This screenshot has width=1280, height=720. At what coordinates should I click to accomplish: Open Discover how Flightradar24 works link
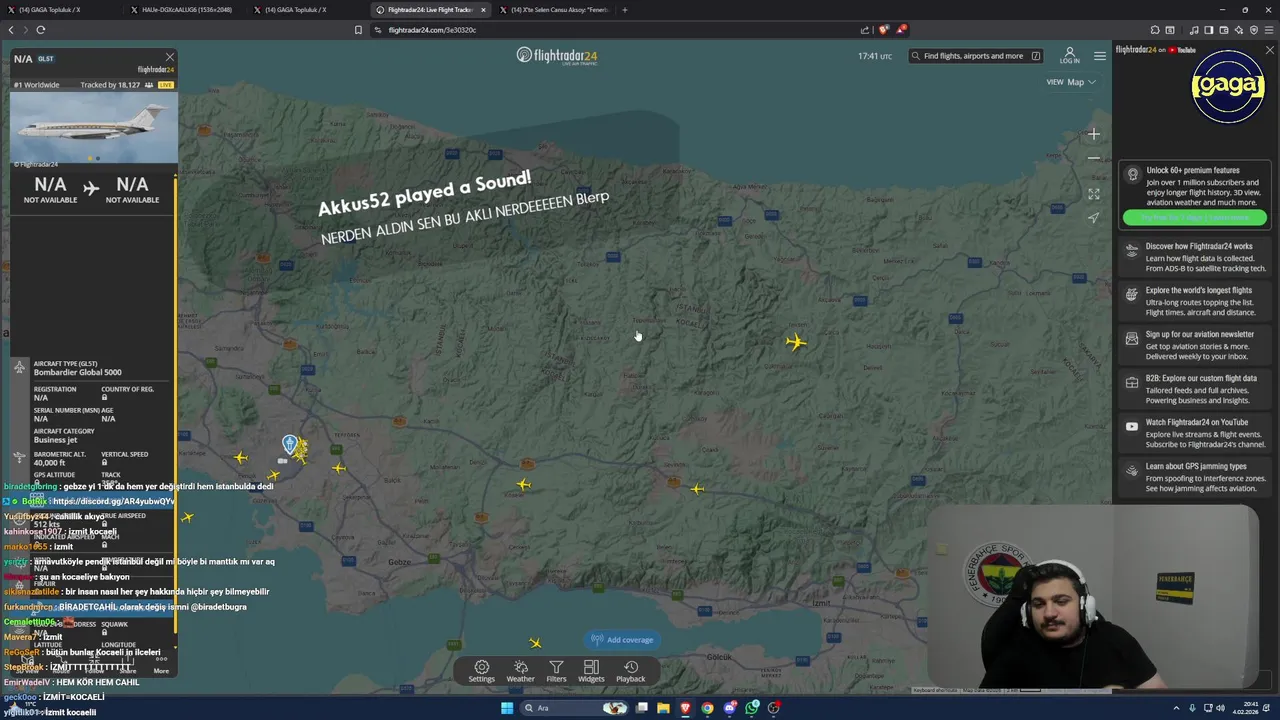point(1195,257)
